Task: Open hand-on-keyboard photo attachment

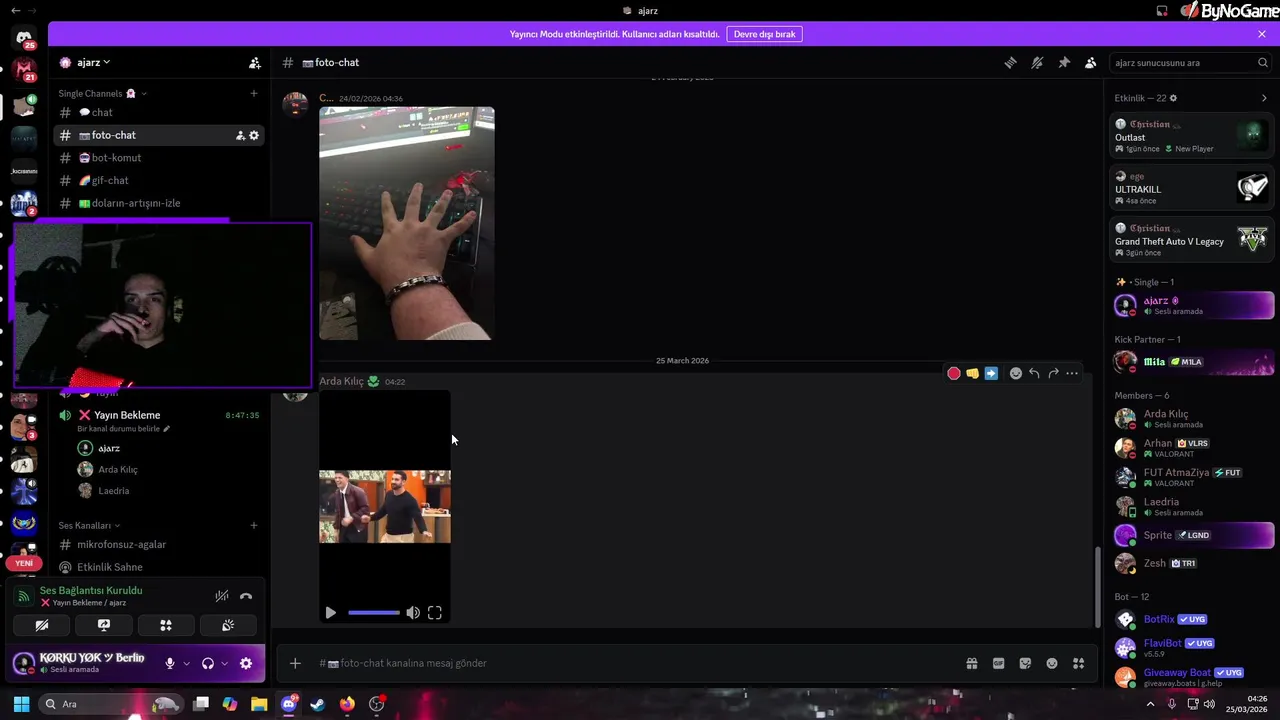Action: (x=406, y=223)
